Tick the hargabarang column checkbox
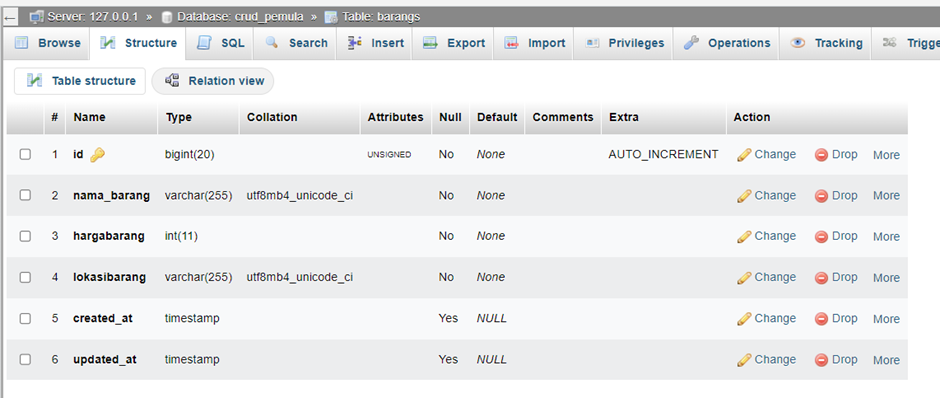Screen dimensions: 940x398 pos(25,236)
